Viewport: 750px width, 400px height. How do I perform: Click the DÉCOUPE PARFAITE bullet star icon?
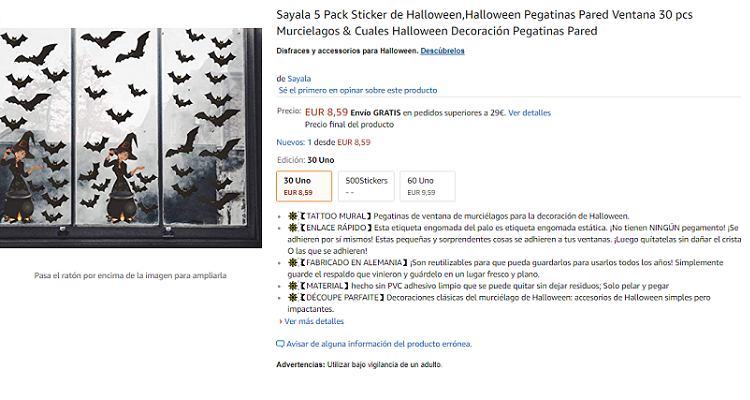click(x=291, y=298)
